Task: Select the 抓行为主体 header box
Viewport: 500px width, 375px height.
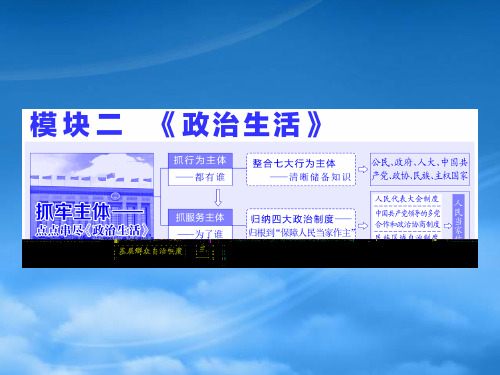Action: tap(200, 160)
